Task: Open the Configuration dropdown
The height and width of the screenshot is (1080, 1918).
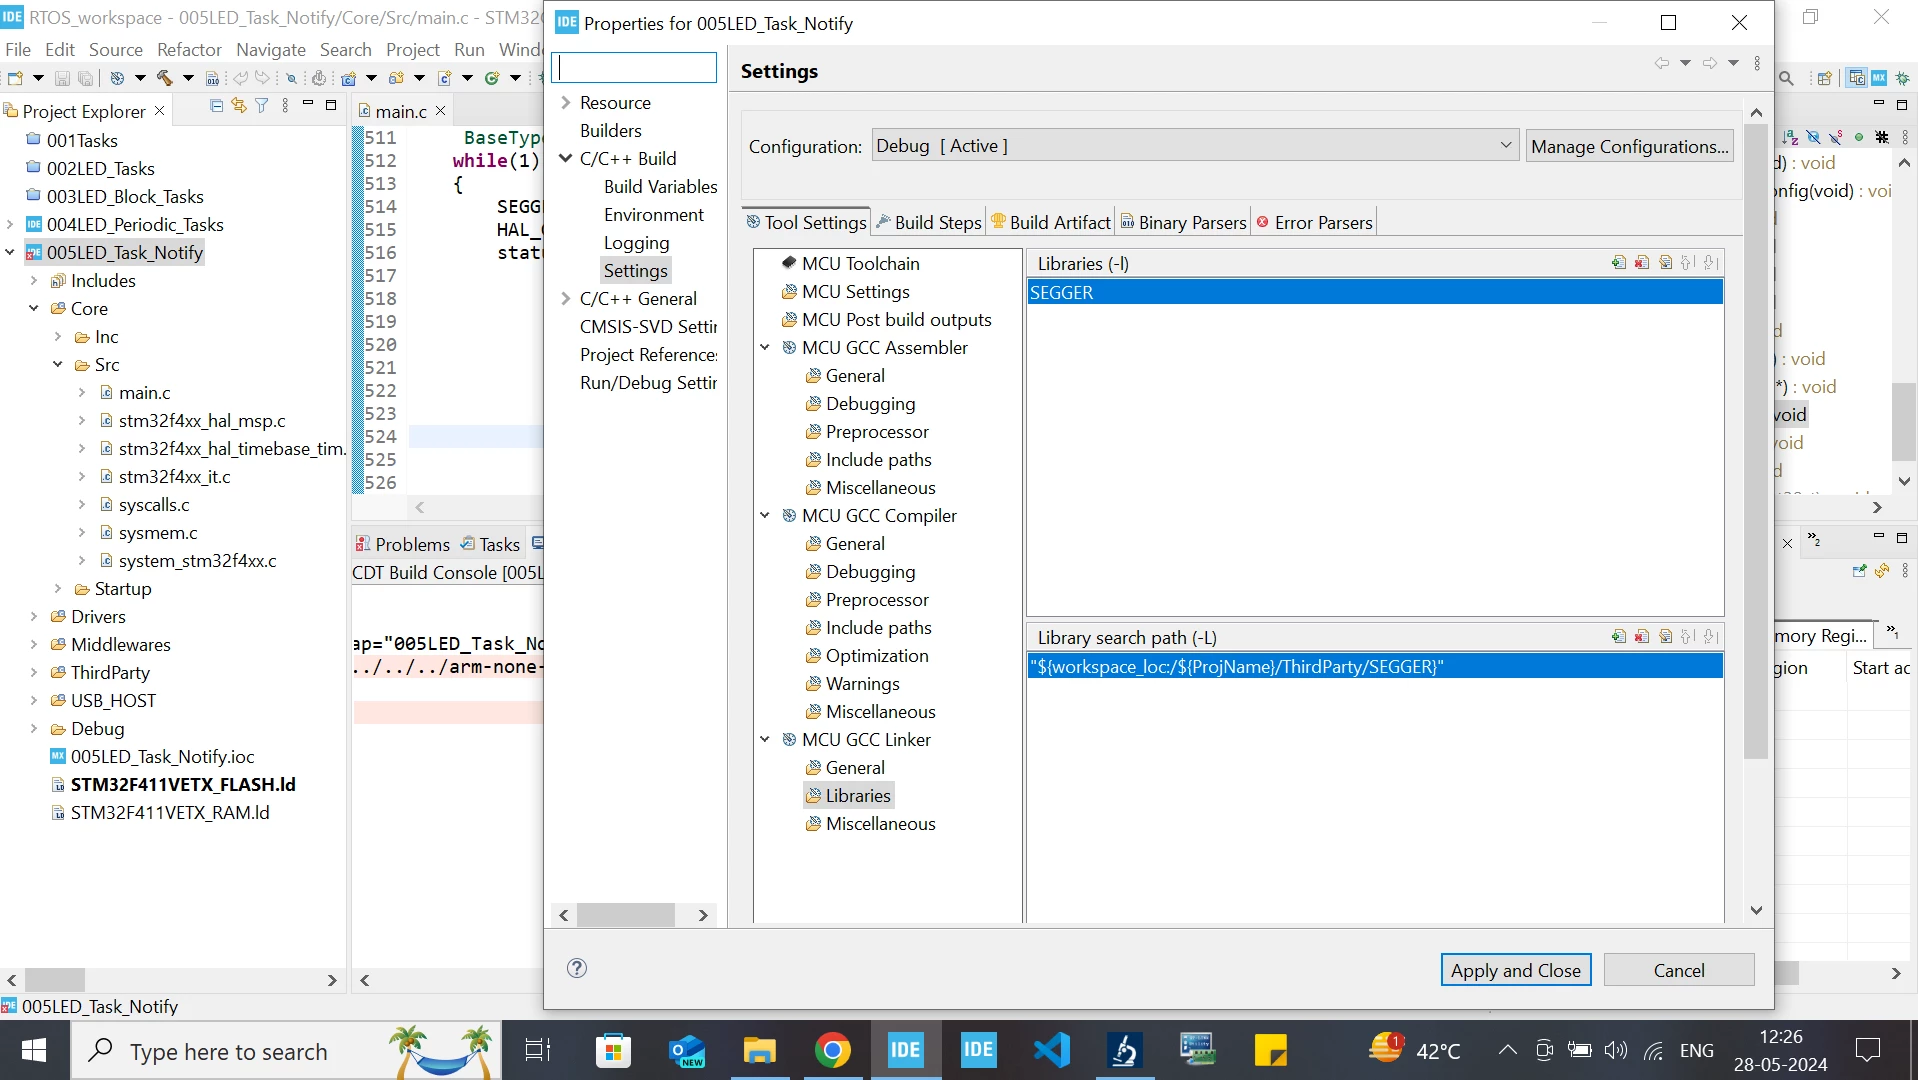Action: pos(1195,146)
